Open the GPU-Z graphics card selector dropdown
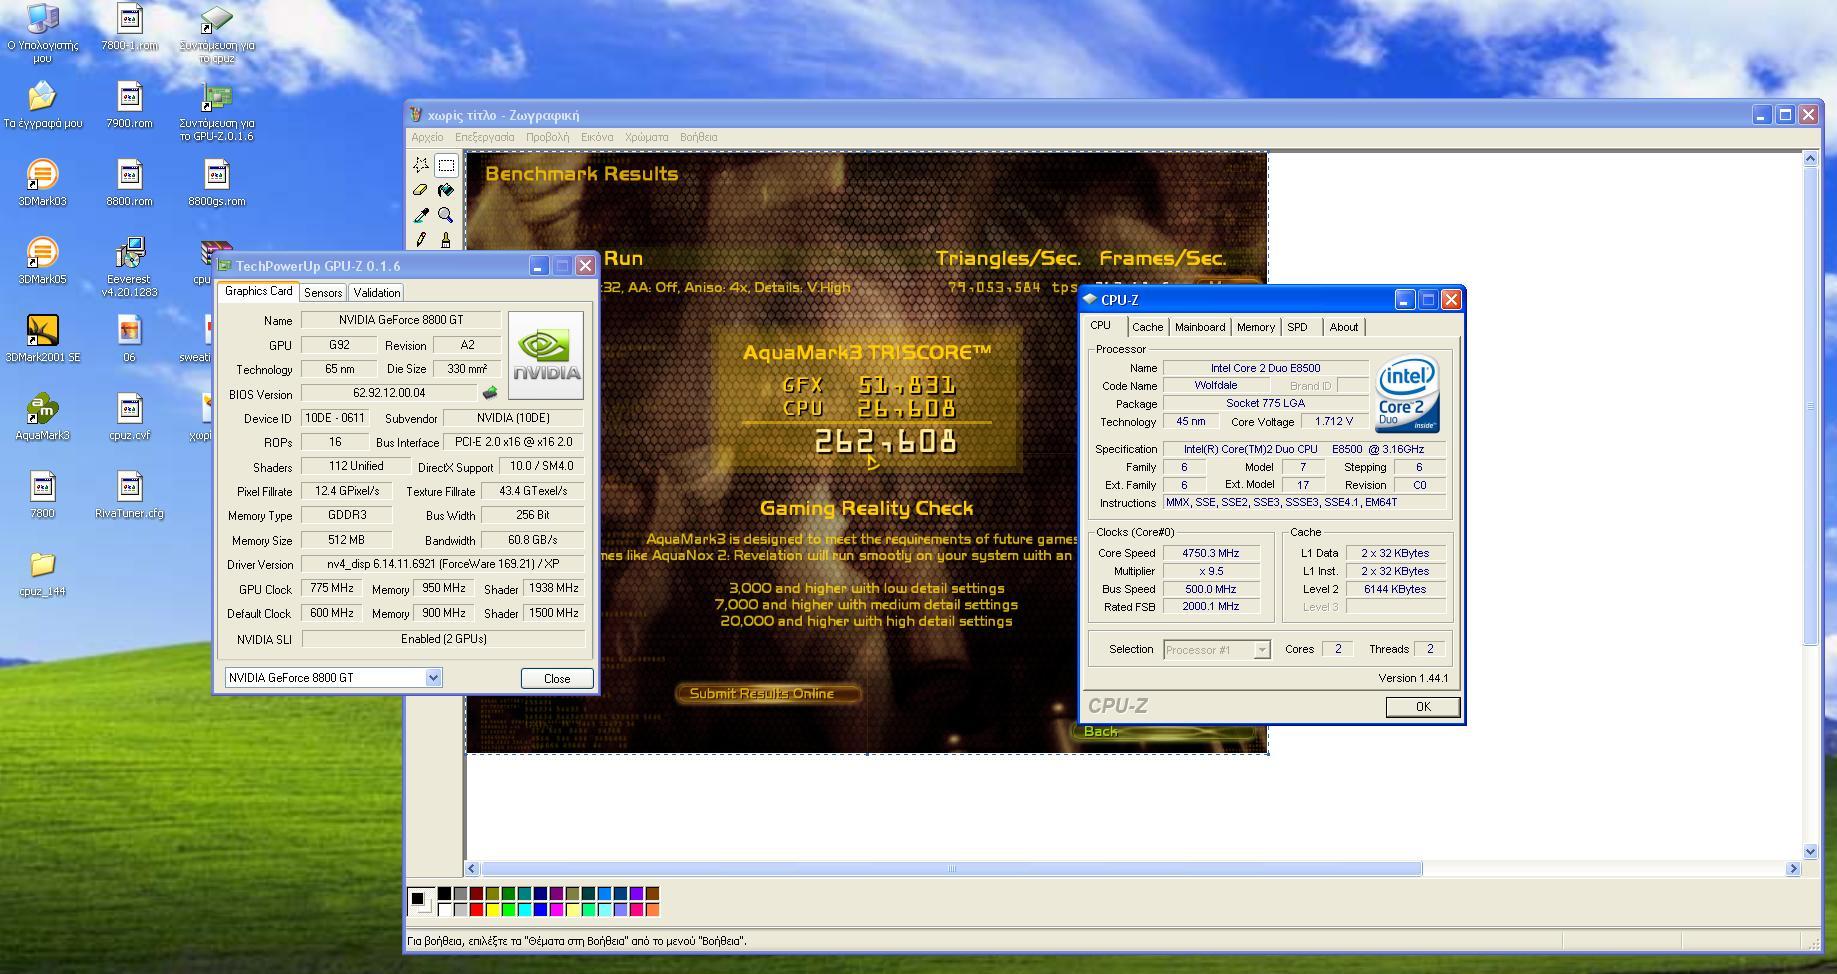Viewport: 1837px width, 974px height. click(x=433, y=678)
